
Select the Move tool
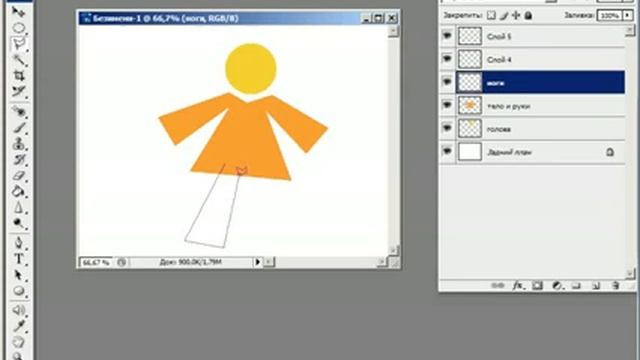pyautogui.click(x=18, y=12)
